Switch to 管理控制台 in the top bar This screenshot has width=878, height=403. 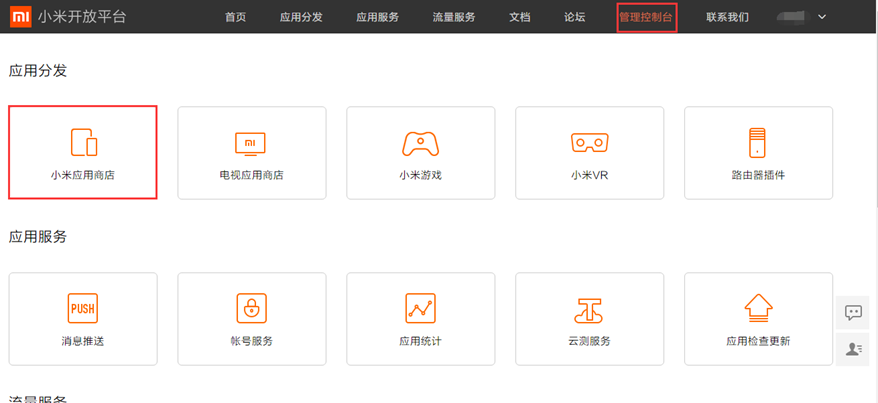pyautogui.click(x=646, y=17)
